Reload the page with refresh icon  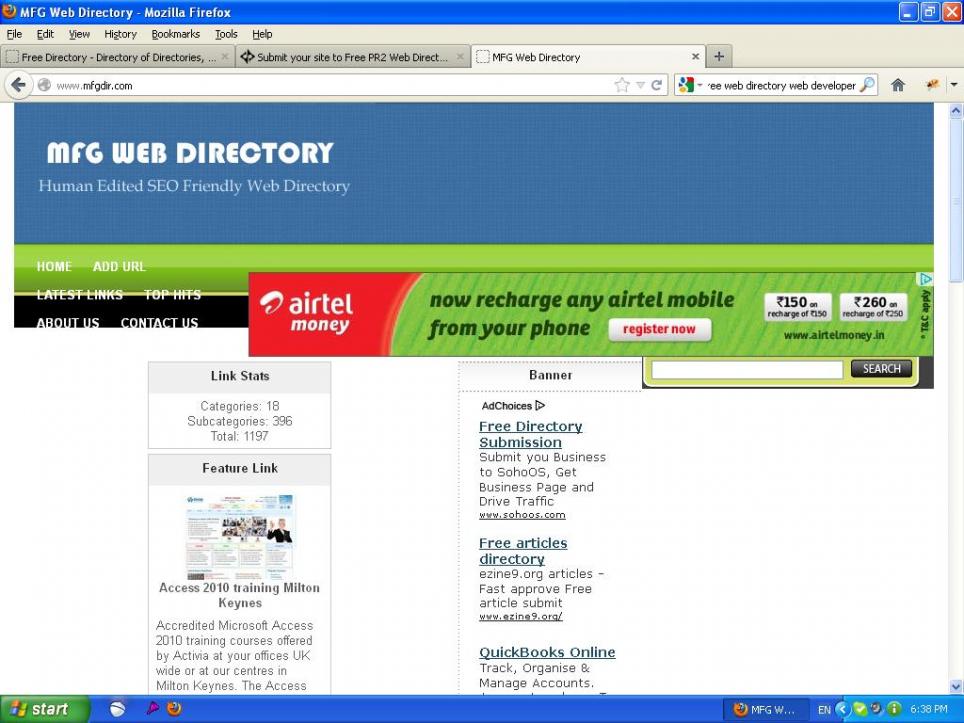657,85
